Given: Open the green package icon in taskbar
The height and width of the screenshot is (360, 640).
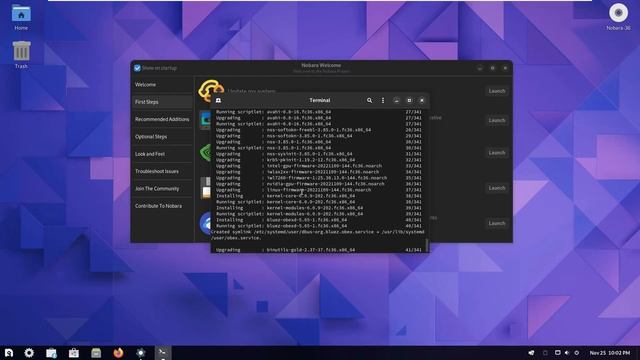Looking at the screenshot, I should [x=96, y=353].
